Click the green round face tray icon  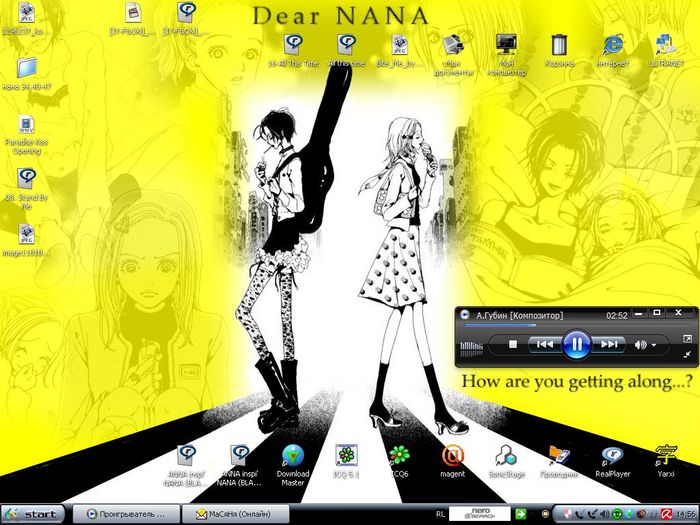616,515
